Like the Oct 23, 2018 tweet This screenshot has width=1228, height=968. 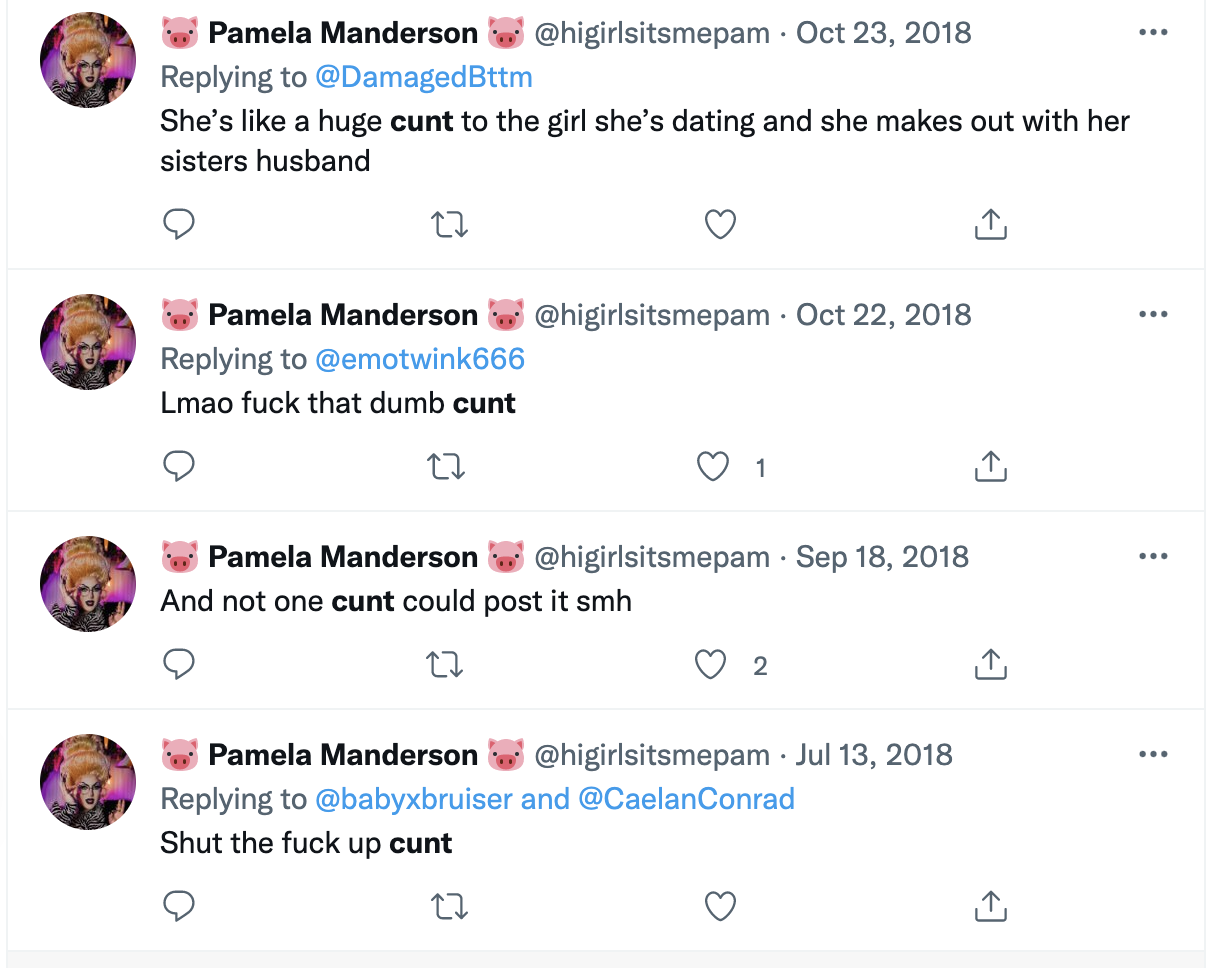click(x=720, y=225)
